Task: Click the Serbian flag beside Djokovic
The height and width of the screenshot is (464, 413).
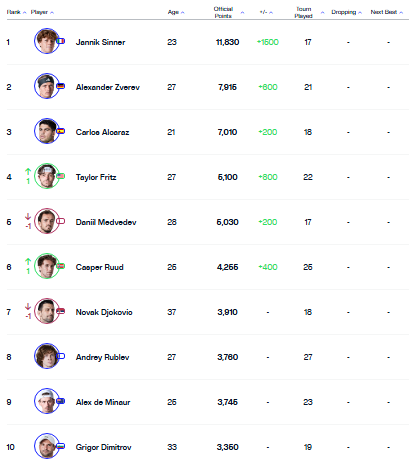Action: tap(61, 311)
